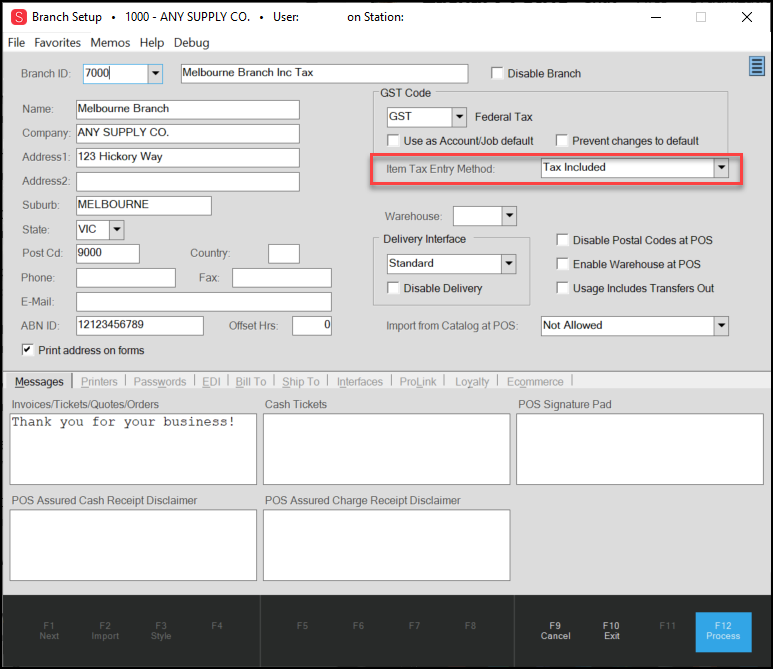Click the F1 Next button
The width and height of the screenshot is (773, 669).
pos(49,631)
